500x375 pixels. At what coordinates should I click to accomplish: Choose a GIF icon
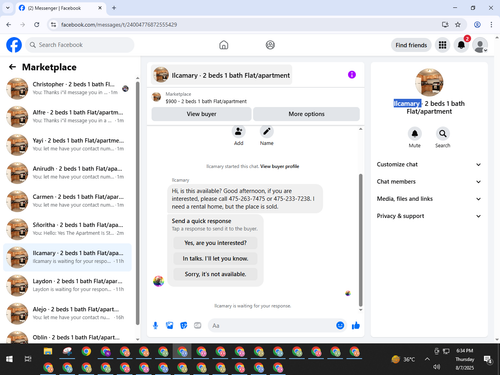click(198, 325)
